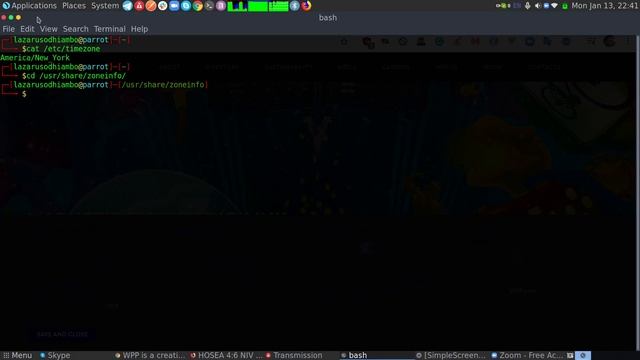Open the Menu button in bottom panel
This screenshot has height=360, width=640.
(18, 356)
